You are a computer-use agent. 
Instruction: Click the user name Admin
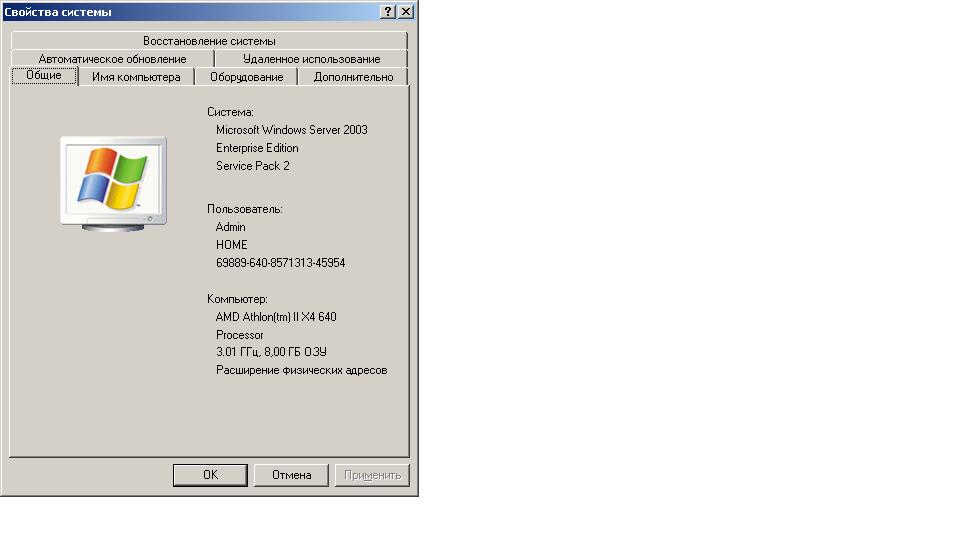230,227
